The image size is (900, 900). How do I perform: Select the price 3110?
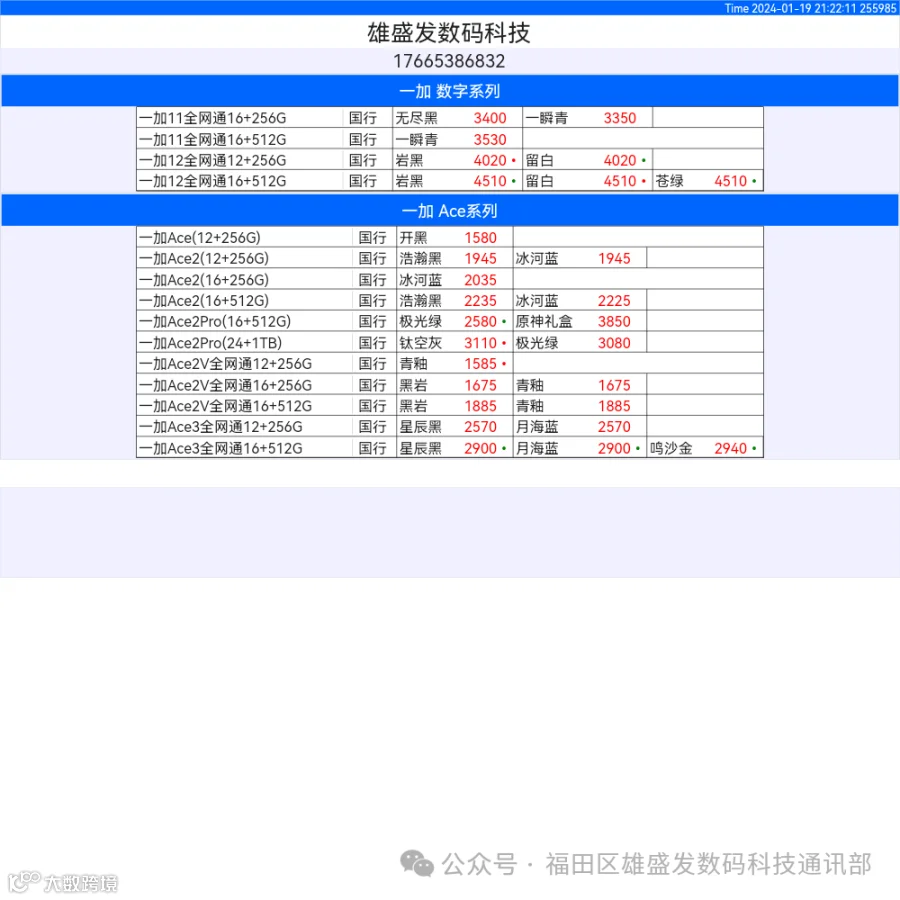[x=480, y=343]
